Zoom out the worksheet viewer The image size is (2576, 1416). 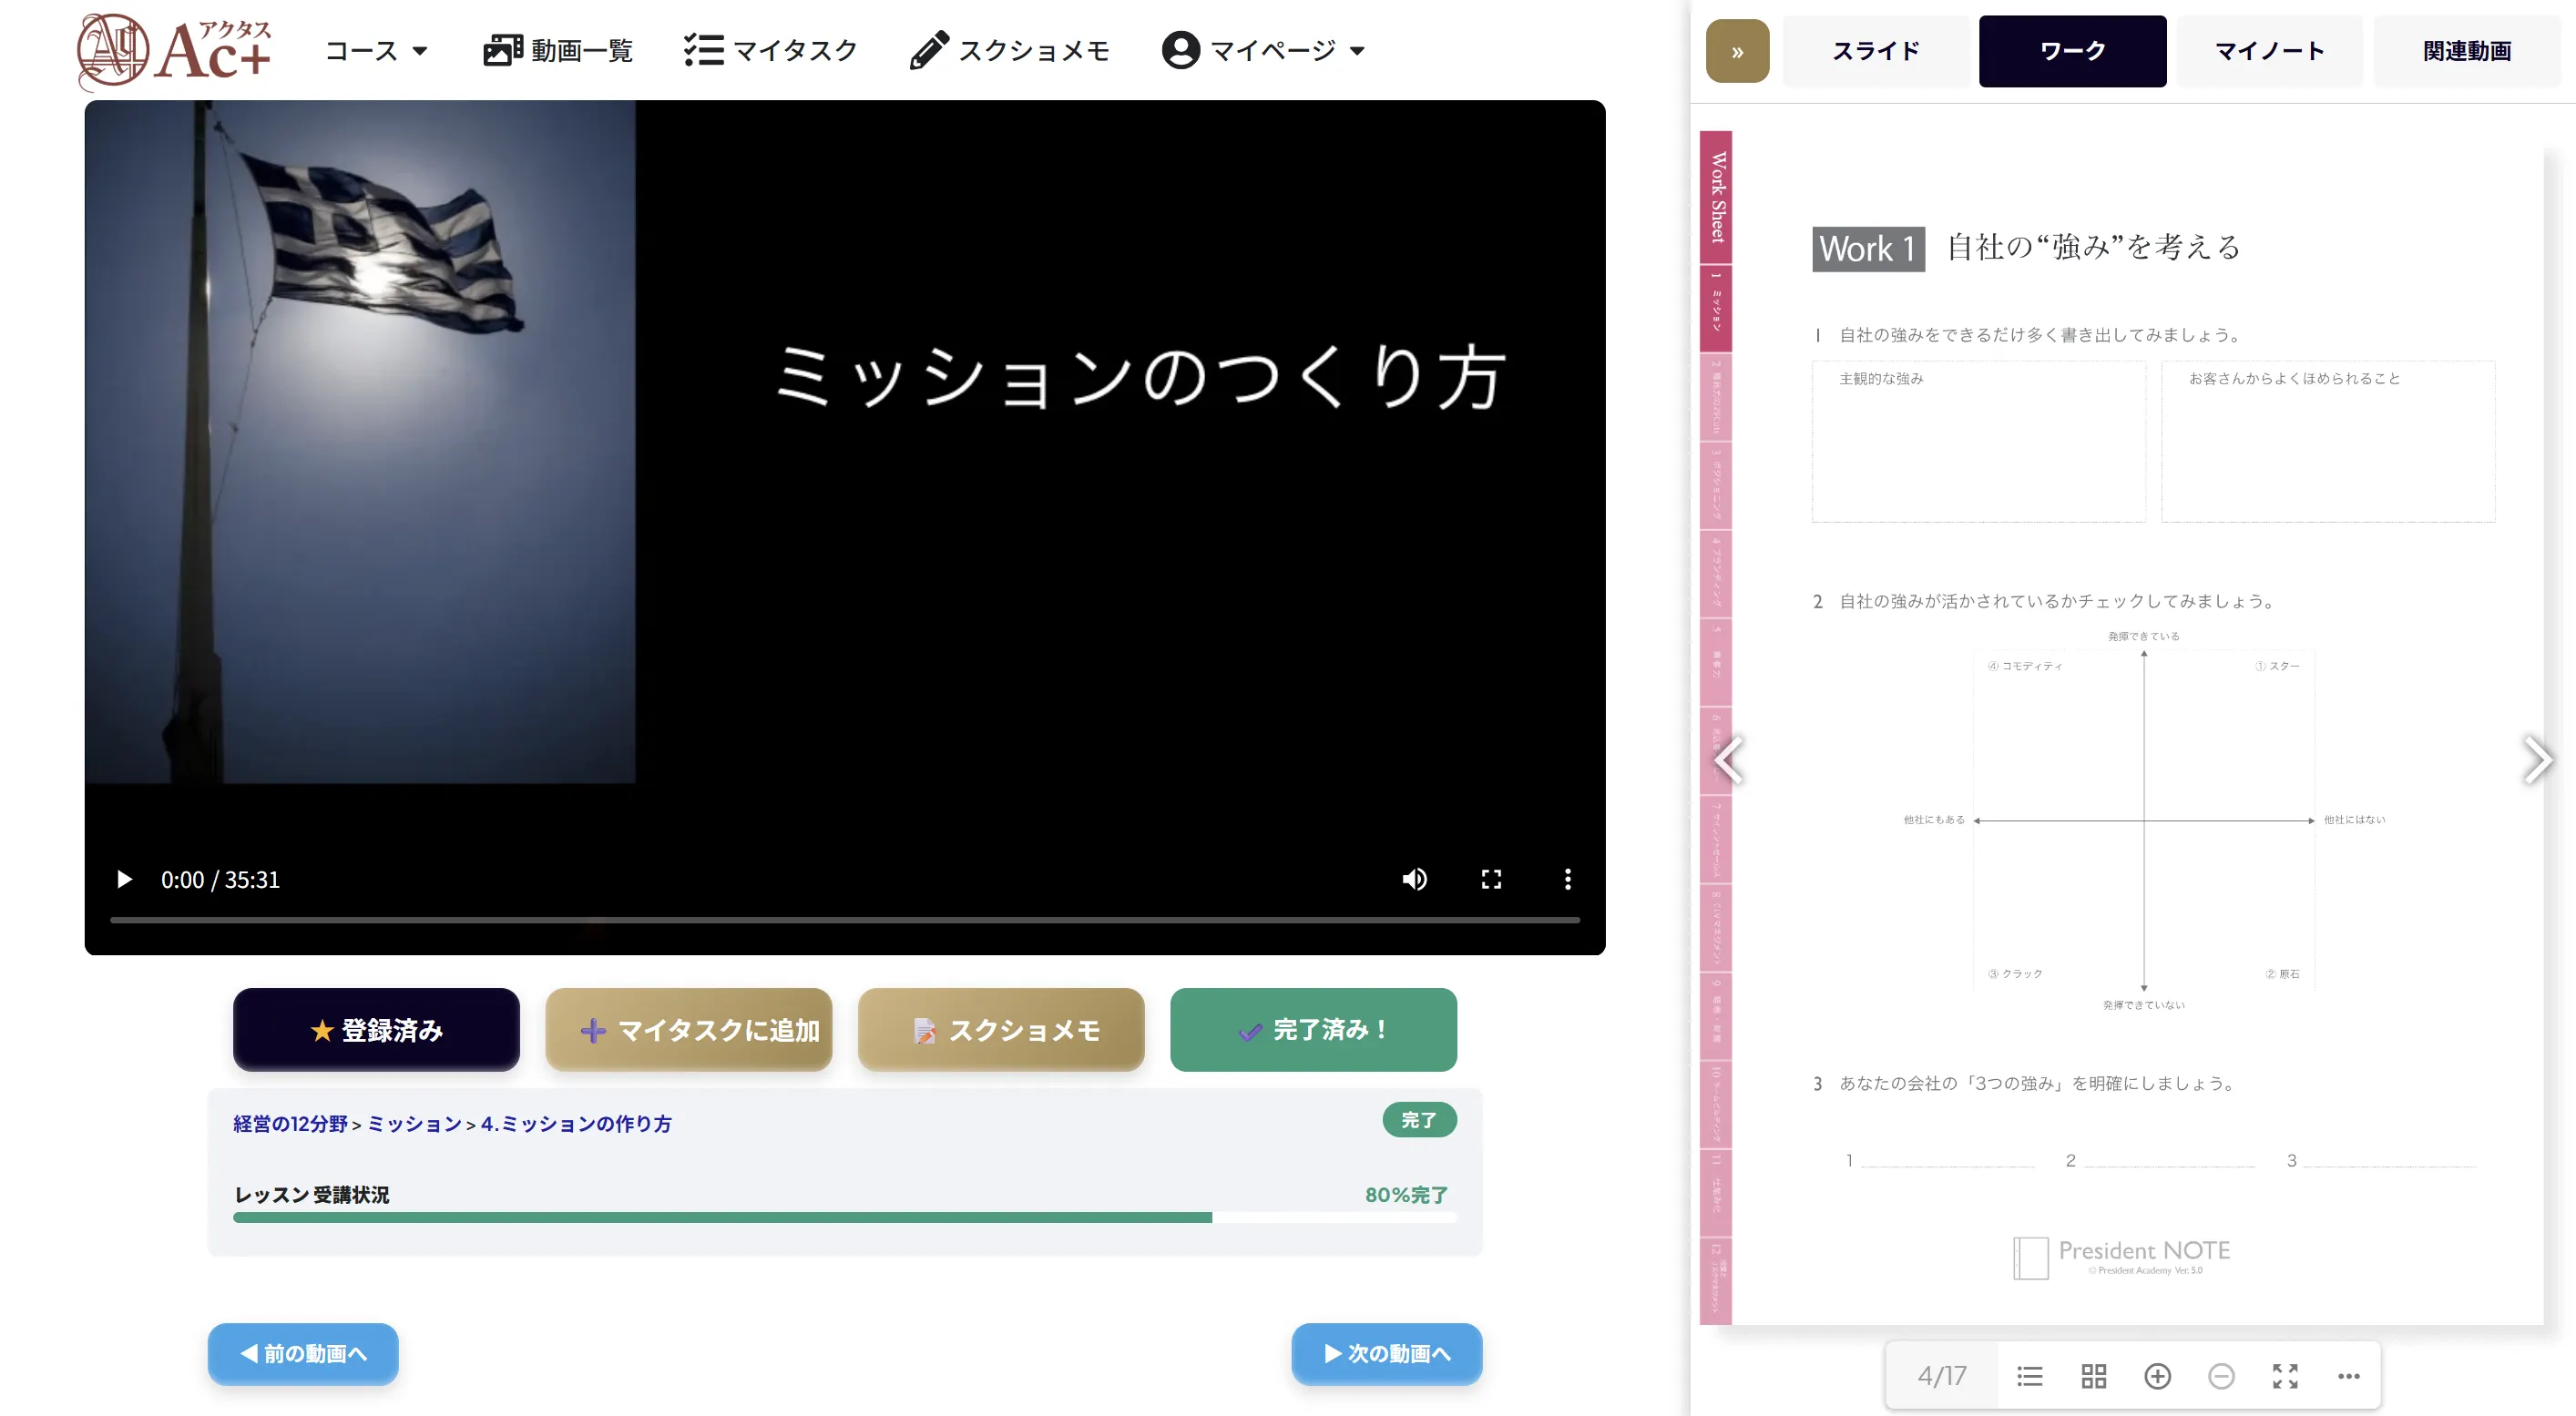2221,1377
